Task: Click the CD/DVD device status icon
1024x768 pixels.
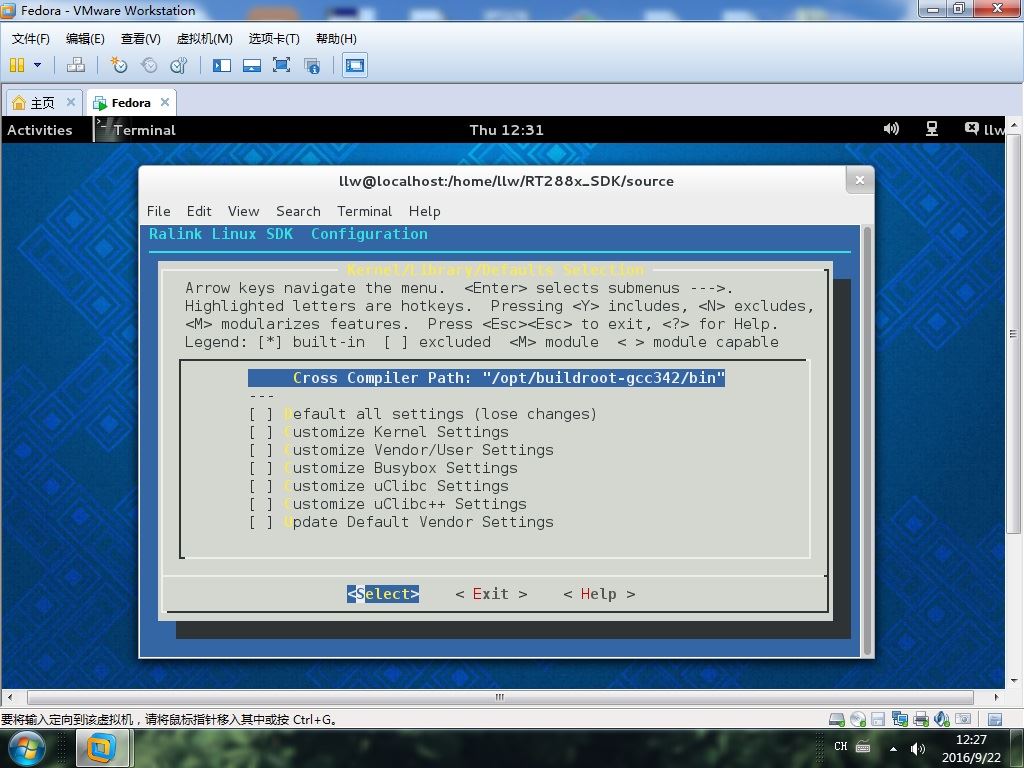Action: 857,720
